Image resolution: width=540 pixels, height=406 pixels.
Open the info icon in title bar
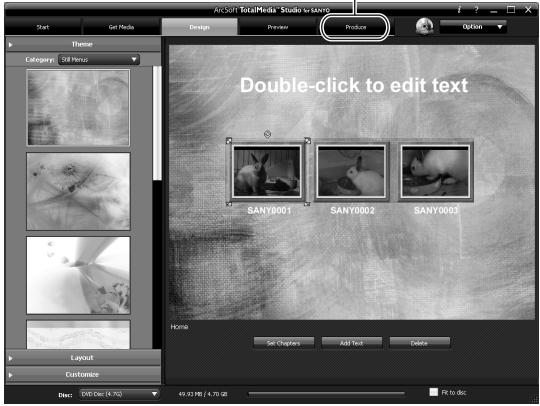coord(459,10)
